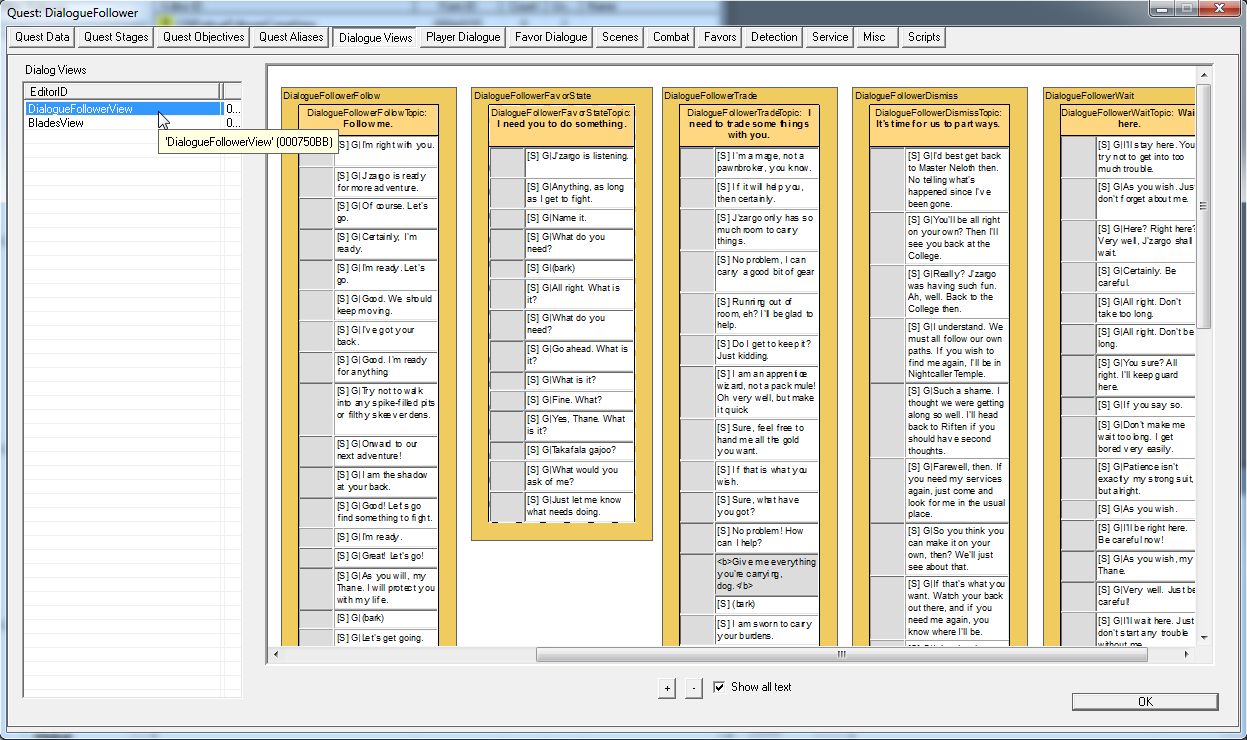Click the "head back to Riften" dismiss response
This screenshot has height=740, width=1247.
coord(957,420)
